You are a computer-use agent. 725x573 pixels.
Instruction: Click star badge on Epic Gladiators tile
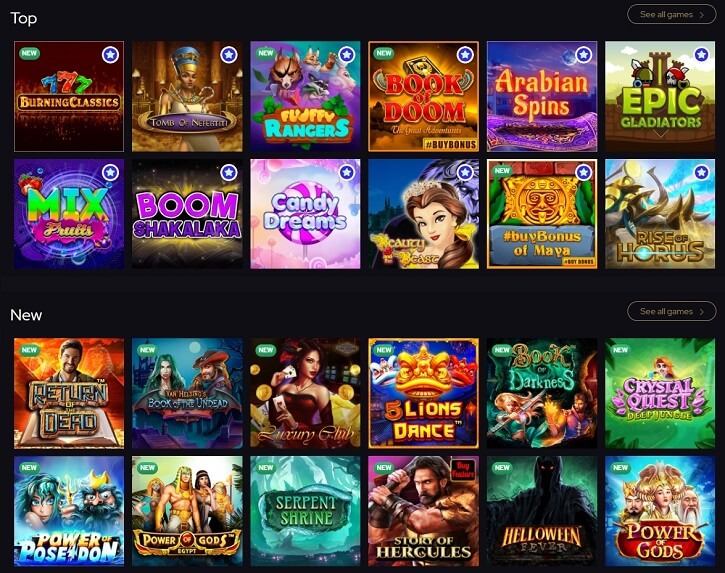coord(701,55)
